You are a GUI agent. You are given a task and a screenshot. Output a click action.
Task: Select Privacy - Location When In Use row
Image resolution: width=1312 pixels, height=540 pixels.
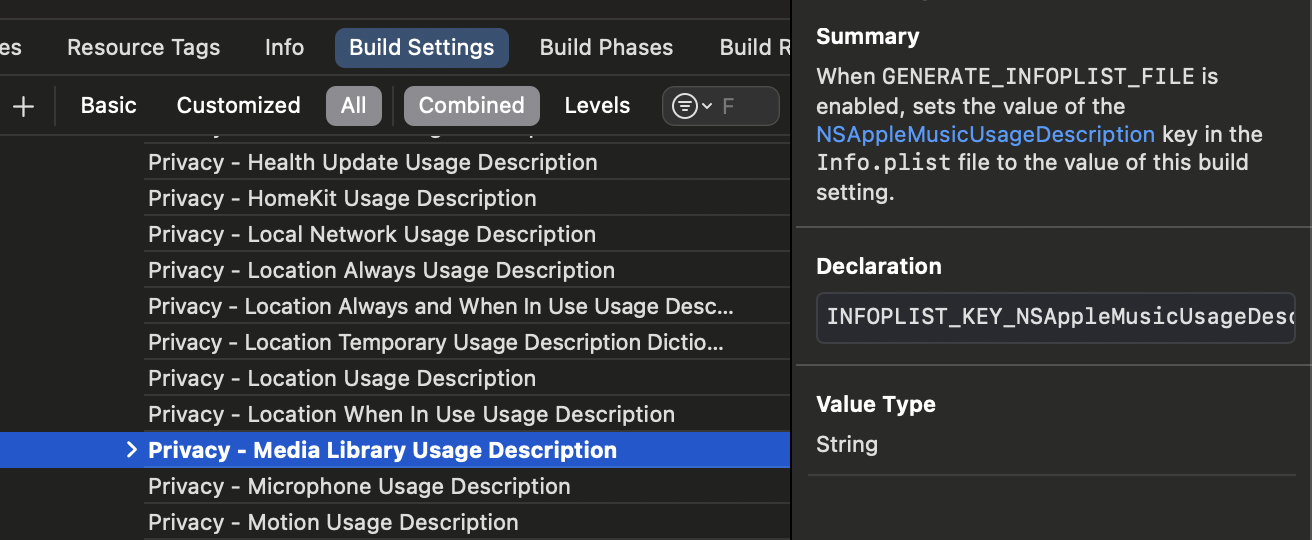pyautogui.click(x=411, y=414)
